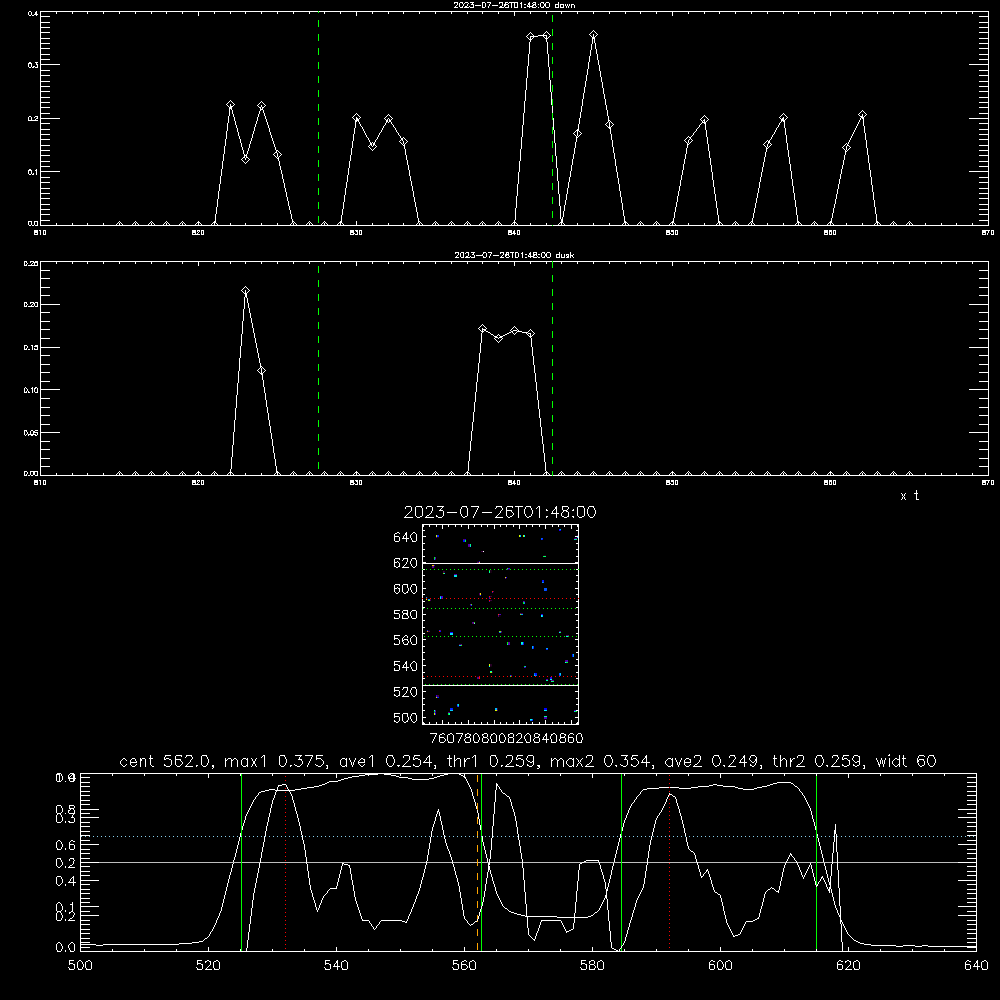The width and height of the screenshot is (1000, 1000).
Task: Click the rightmost solid green vertical line in bottom plot
Action: click(x=816, y=861)
